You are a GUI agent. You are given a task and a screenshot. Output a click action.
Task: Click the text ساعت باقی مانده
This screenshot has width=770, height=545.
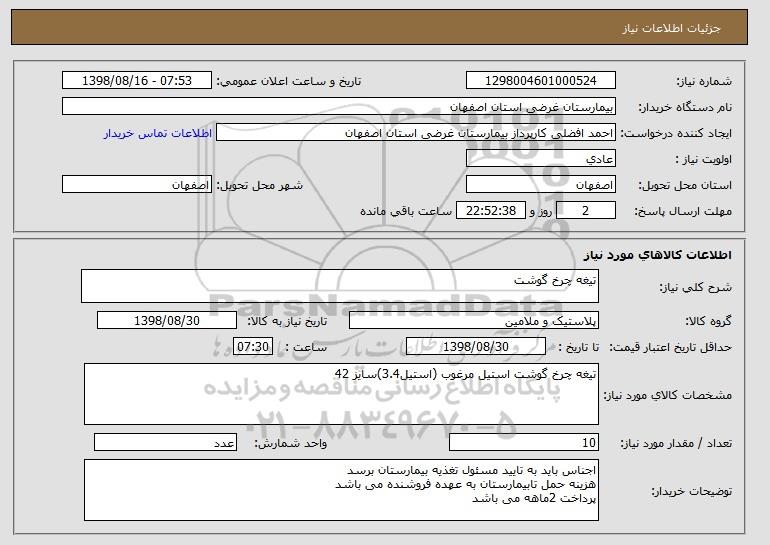pos(406,211)
